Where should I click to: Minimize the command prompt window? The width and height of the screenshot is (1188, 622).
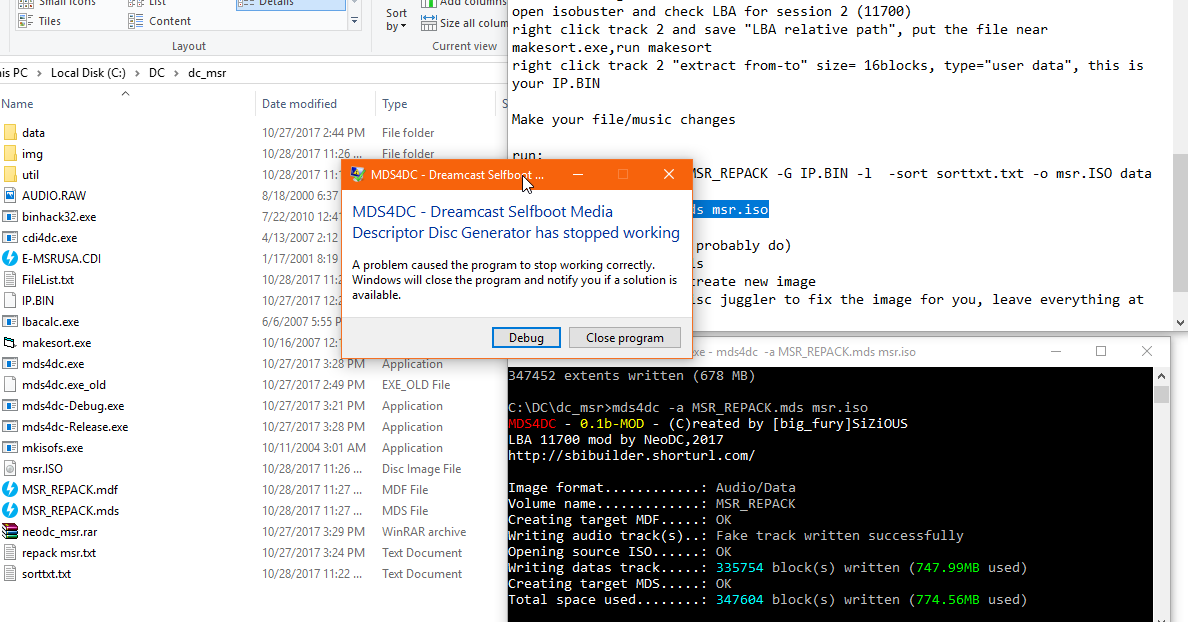tap(1055, 352)
